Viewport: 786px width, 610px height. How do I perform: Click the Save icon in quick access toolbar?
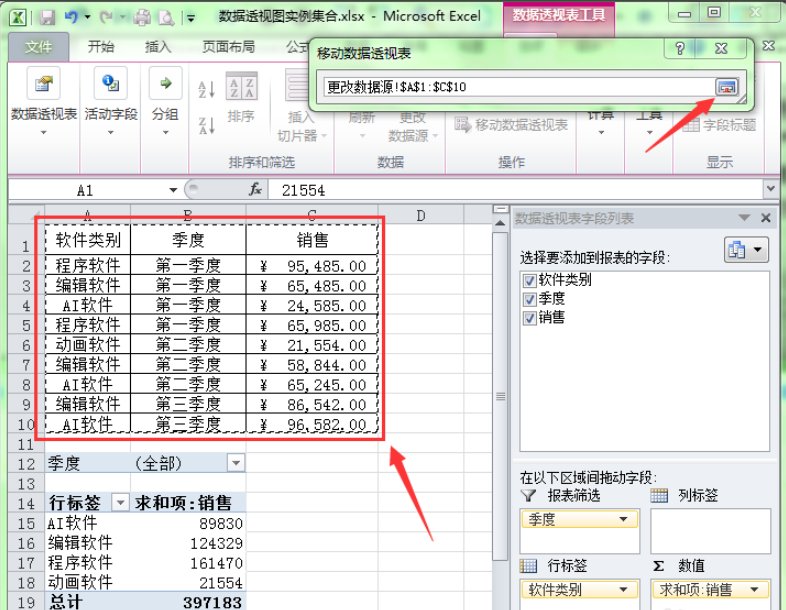coord(47,18)
